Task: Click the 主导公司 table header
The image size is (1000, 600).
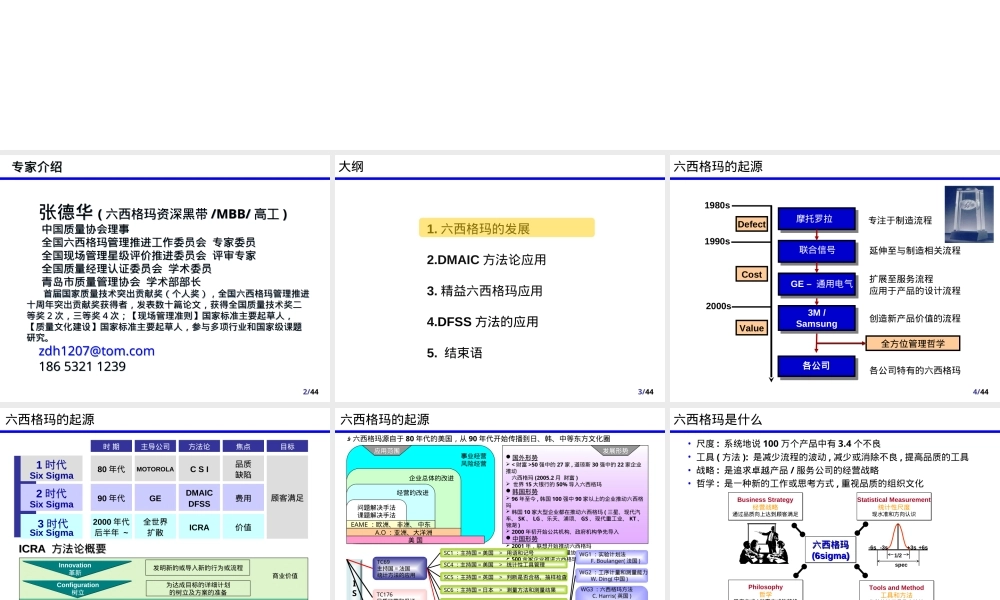Action: (155, 446)
